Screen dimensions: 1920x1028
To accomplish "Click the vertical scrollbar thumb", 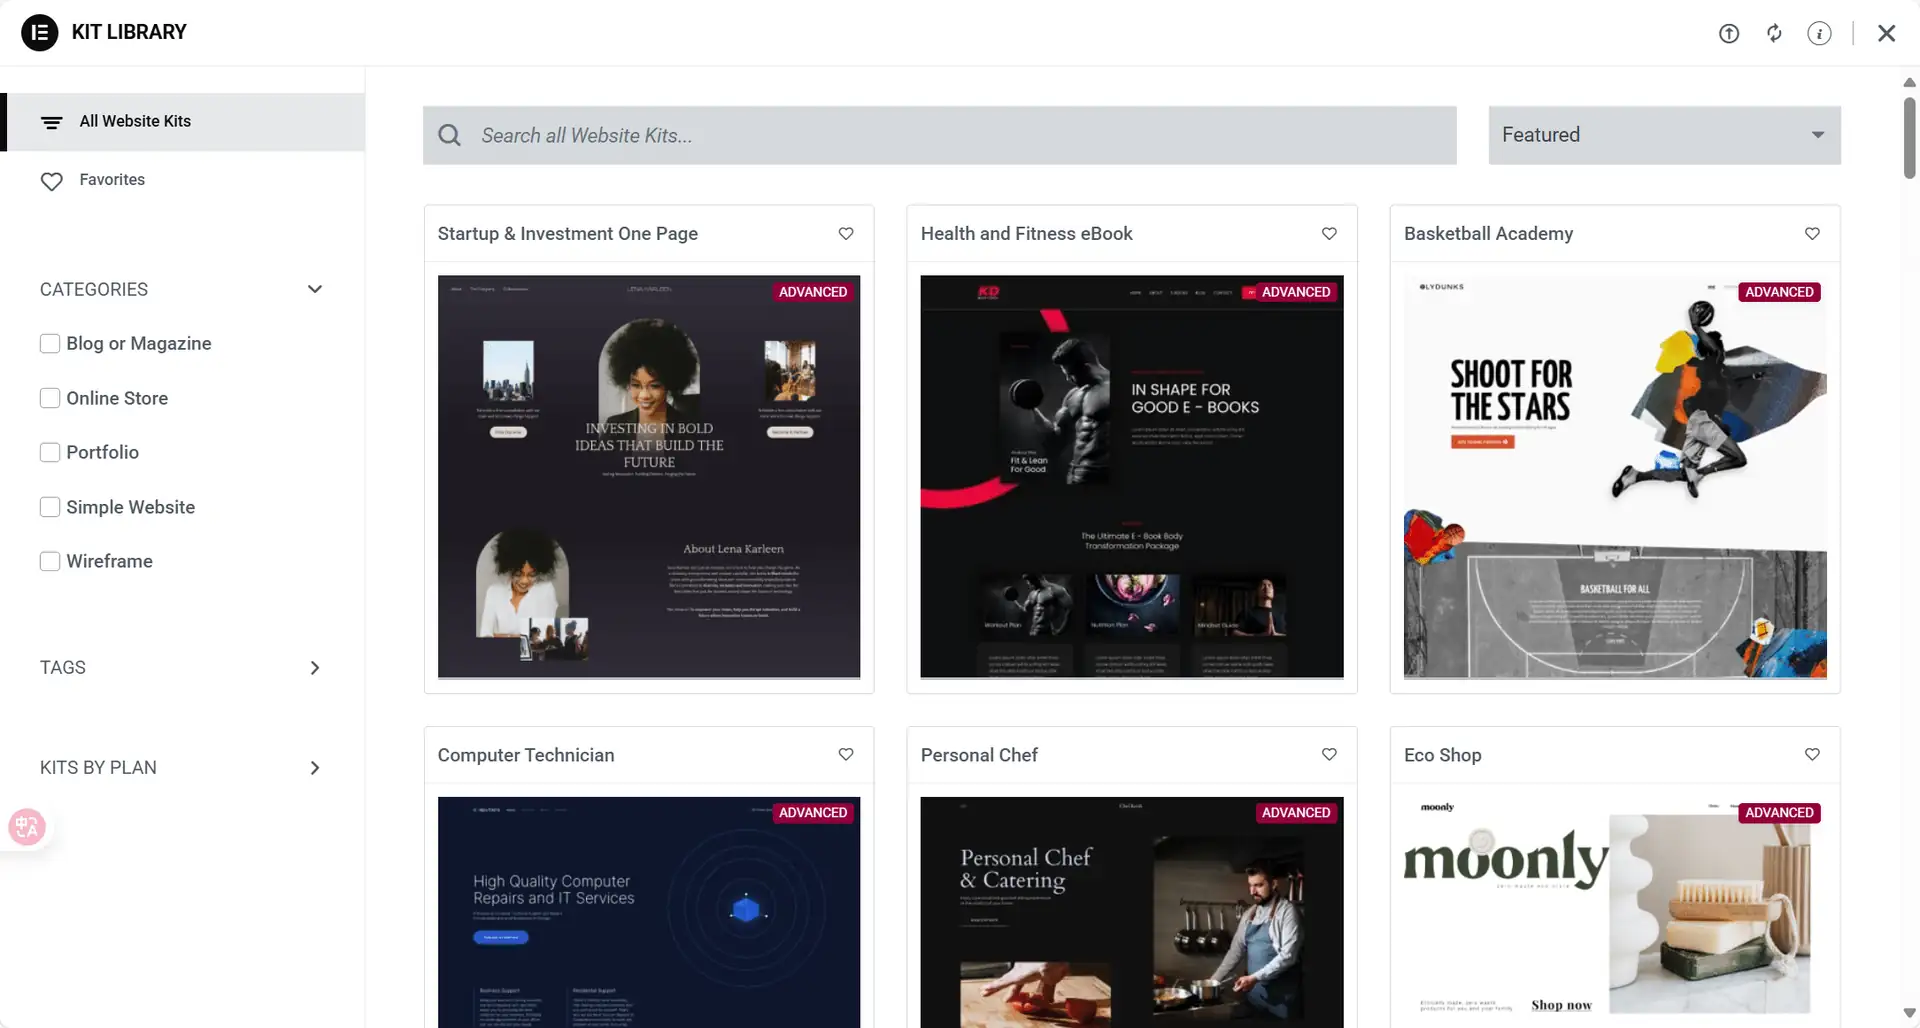I will pos(1909,138).
